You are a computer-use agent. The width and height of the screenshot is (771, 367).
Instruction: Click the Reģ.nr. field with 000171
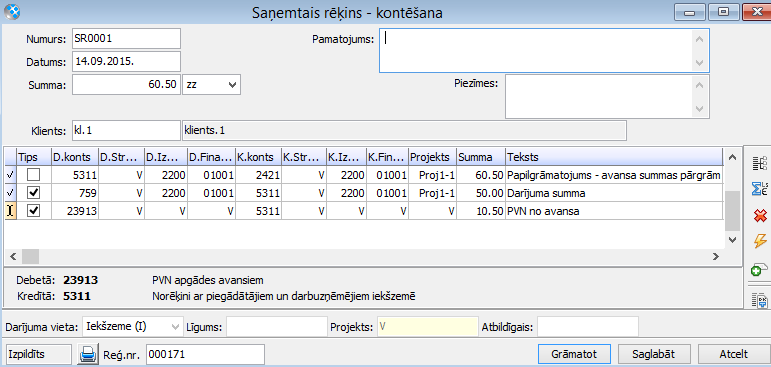[206, 354]
